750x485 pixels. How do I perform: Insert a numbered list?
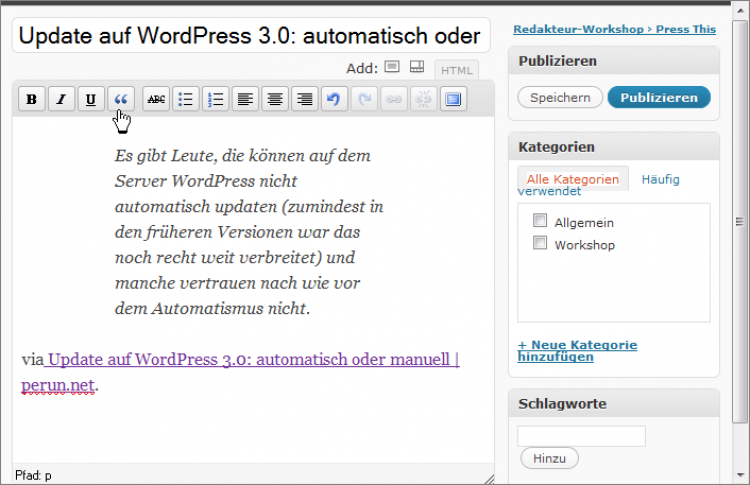click(215, 99)
